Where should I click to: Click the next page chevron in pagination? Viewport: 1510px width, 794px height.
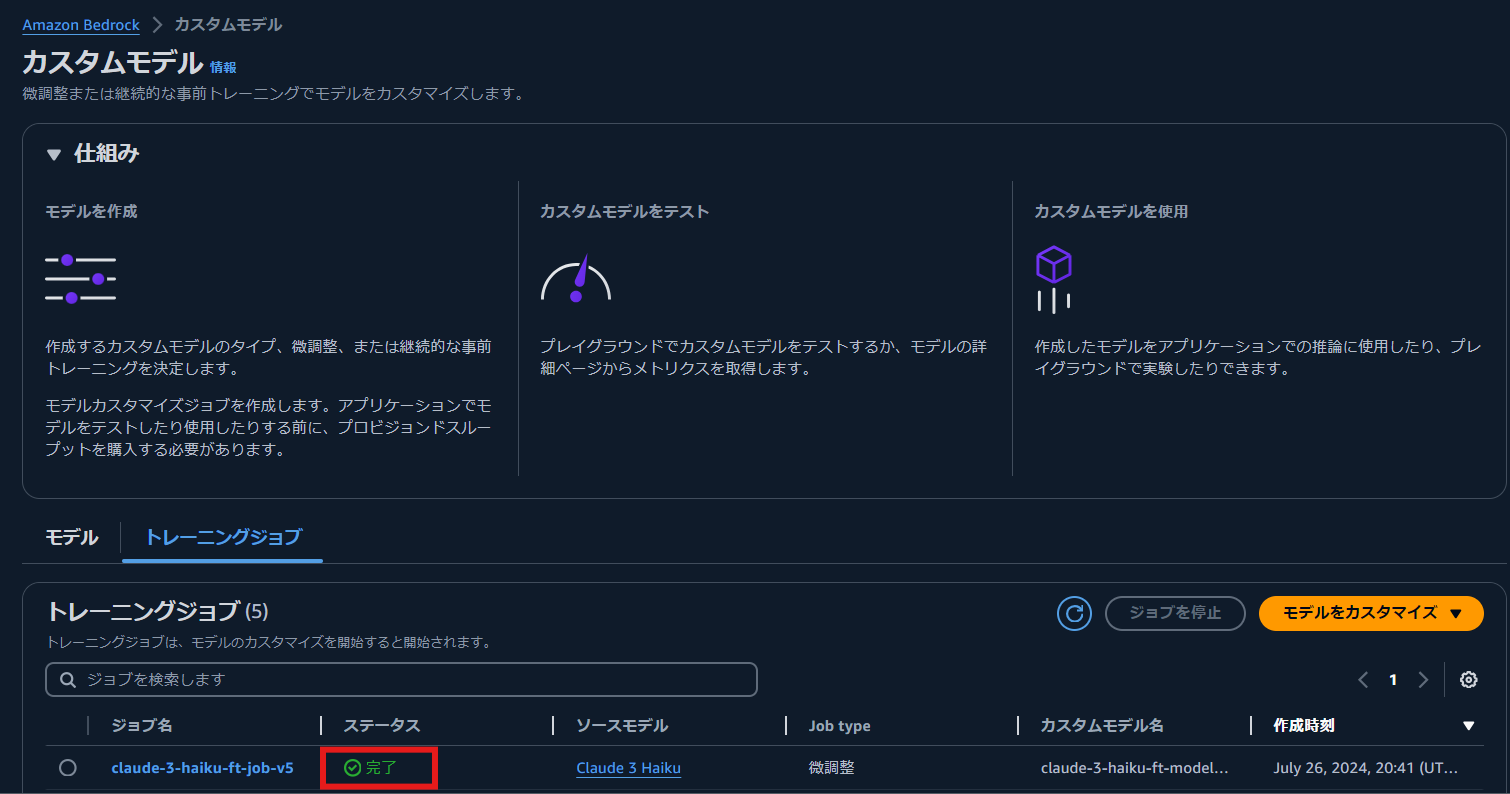click(1423, 679)
